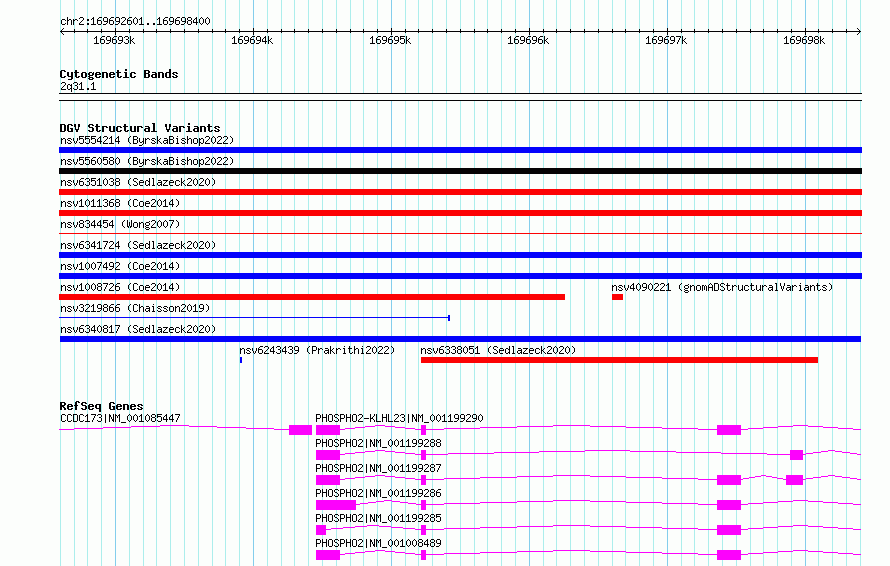
Task: Select the CCDC173 exon block
Action: pyautogui.click(x=300, y=430)
